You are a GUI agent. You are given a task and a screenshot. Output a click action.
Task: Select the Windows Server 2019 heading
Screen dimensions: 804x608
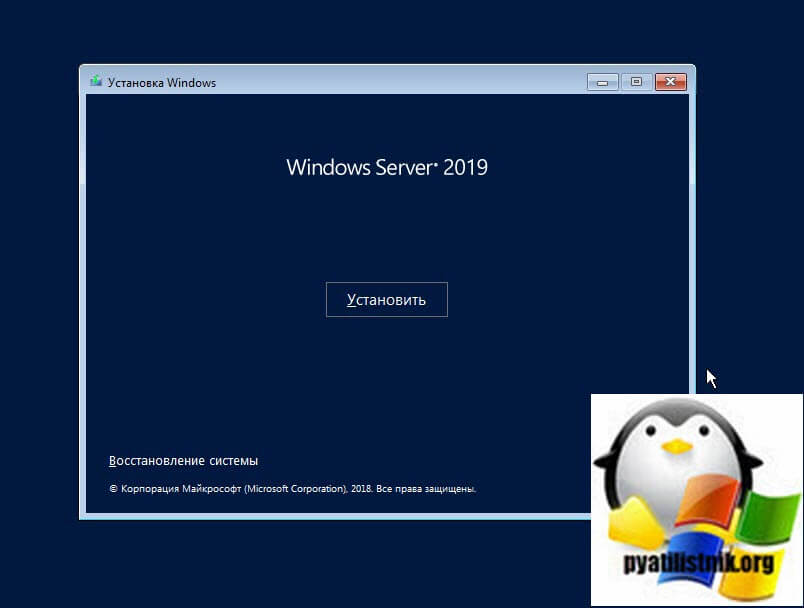[386, 167]
